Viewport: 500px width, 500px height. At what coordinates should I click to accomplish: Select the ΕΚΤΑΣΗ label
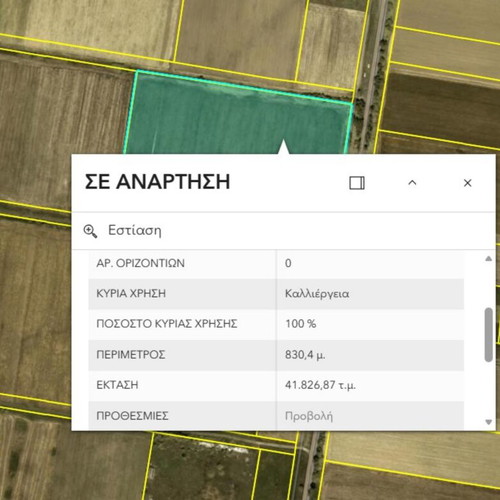[117, 385]
